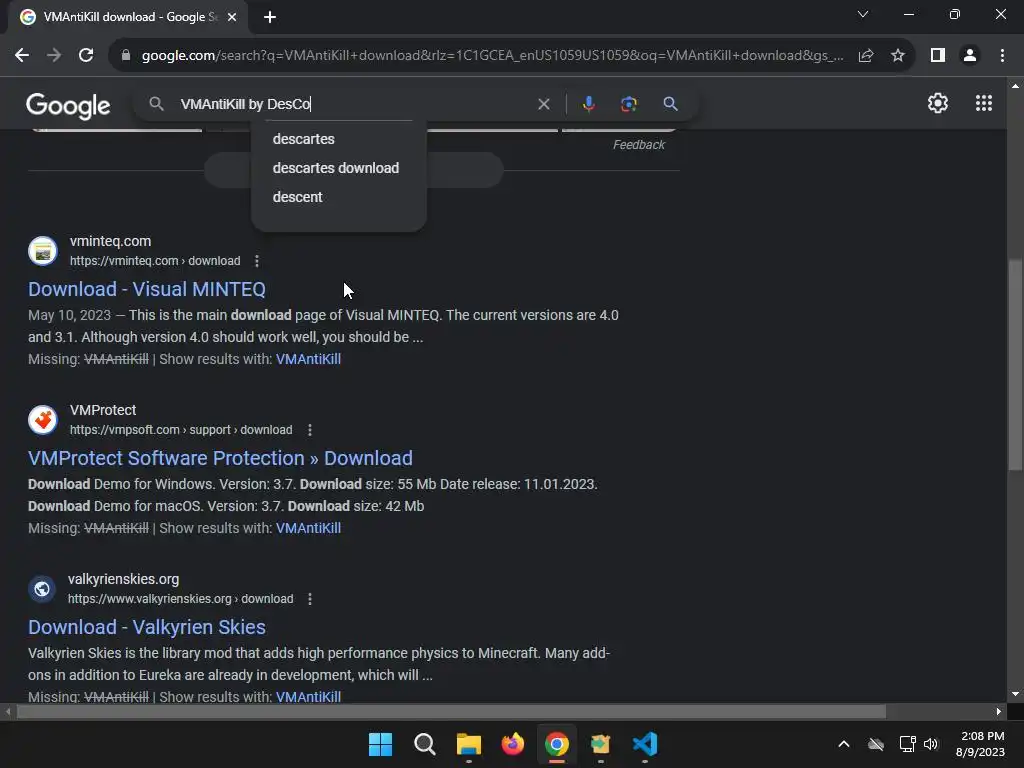Open the tab search dropdown chevron
1024x768 pixels.
click(863, 14)
